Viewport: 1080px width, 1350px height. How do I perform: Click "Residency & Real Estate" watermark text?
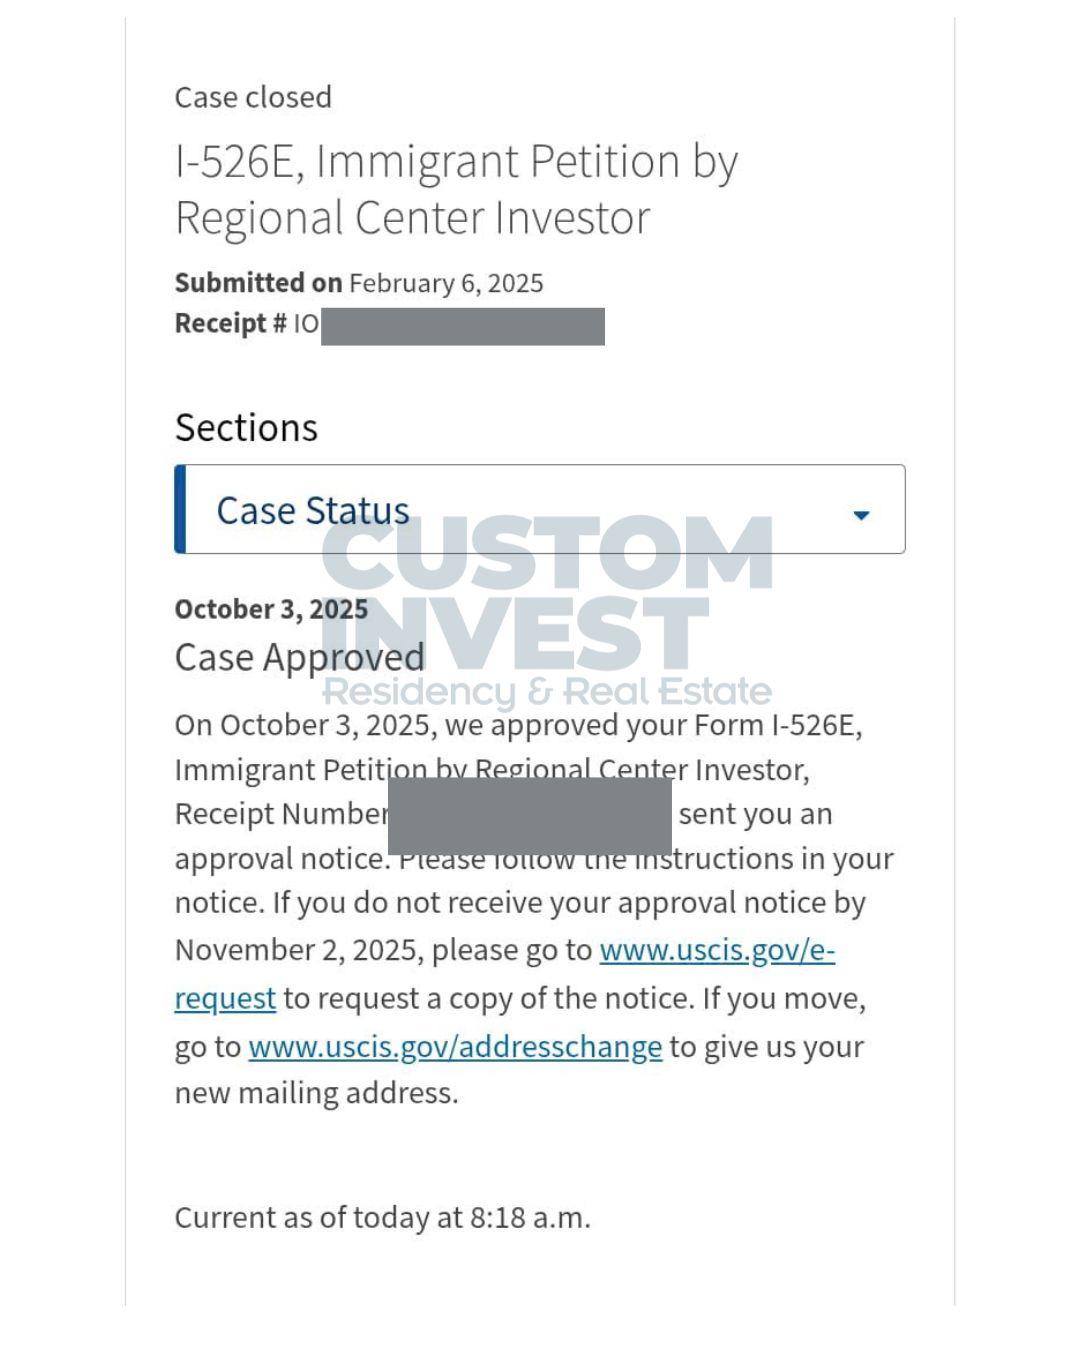[546, 691]
